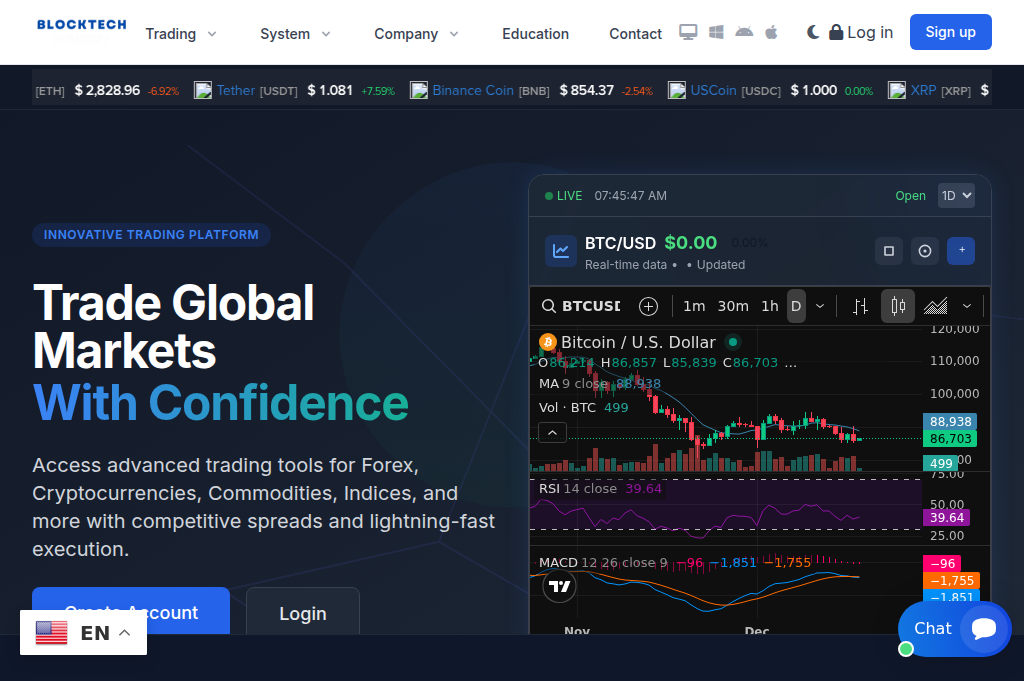The image size is (1024, 681).
Task: Click the target record icon on chart header
Action: click(x=924, y=251)
